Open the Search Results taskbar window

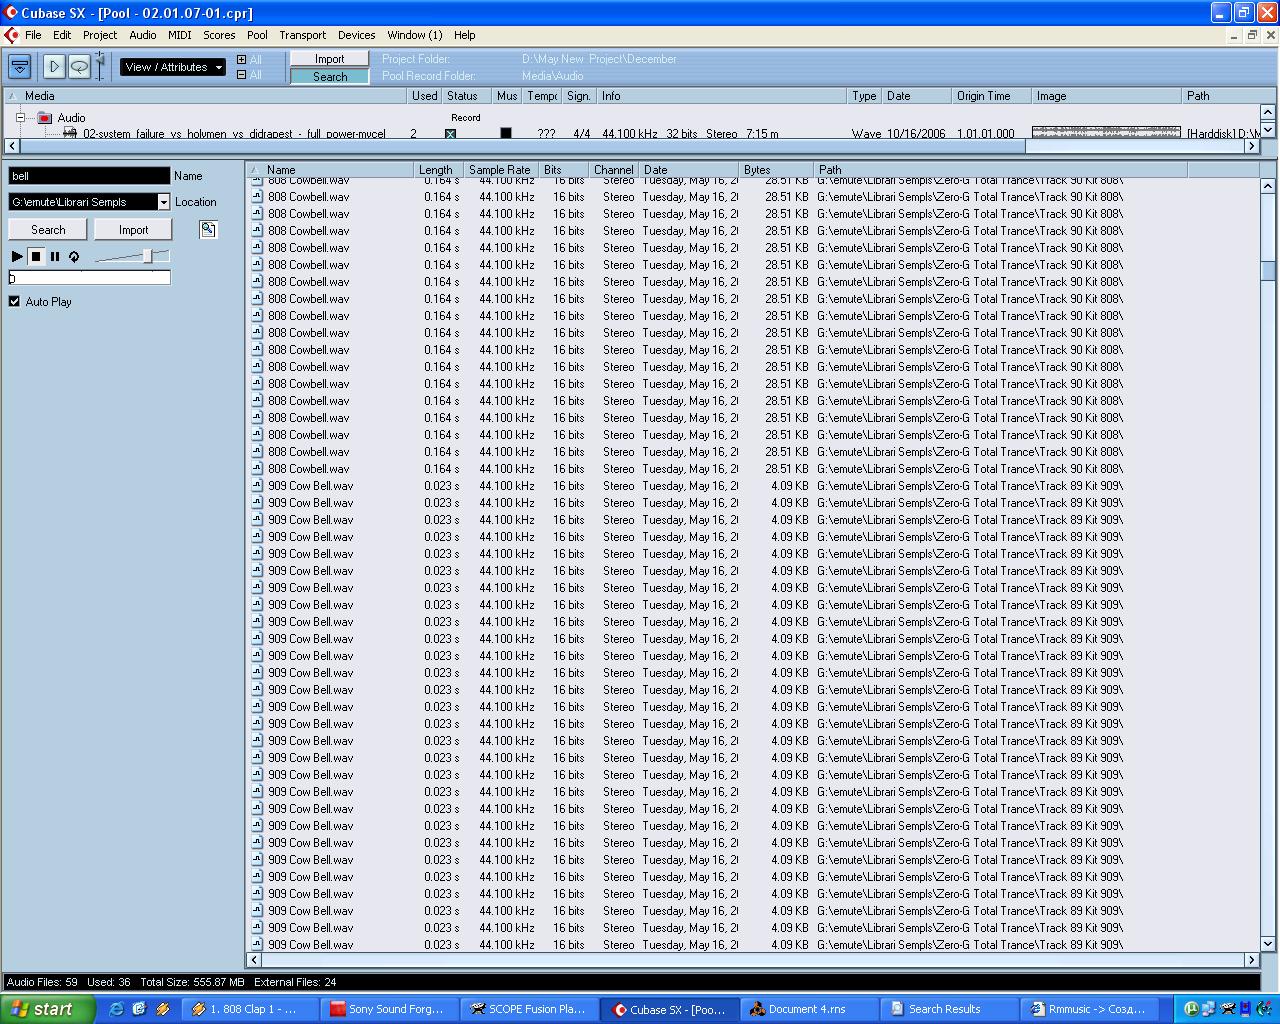point(948,1009)
